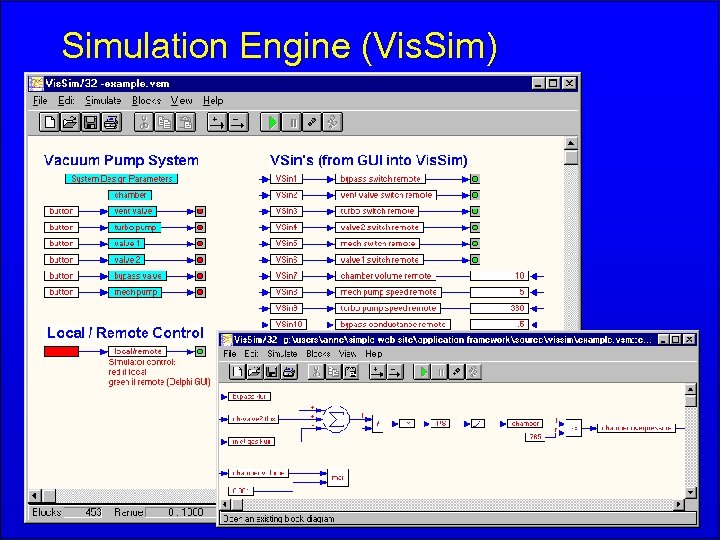Screen dimensions: 720x540
Task: Click first connector arrow icon in main toolbar
Action: [x=217, y=123]
